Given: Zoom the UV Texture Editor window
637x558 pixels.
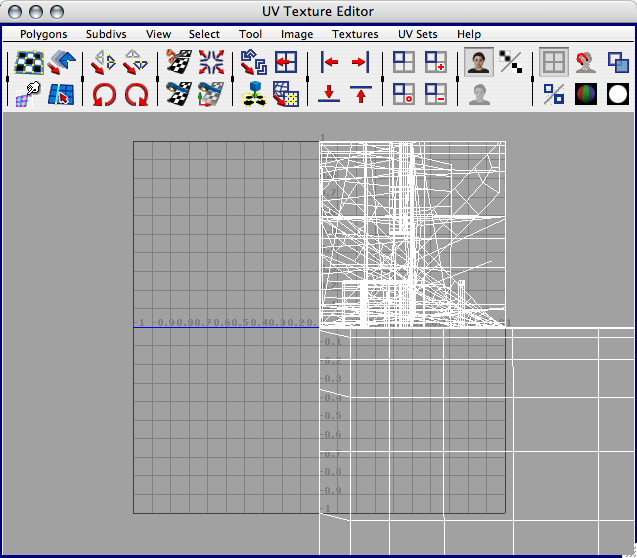Looking at the screenshot, I should coord(57,12).
